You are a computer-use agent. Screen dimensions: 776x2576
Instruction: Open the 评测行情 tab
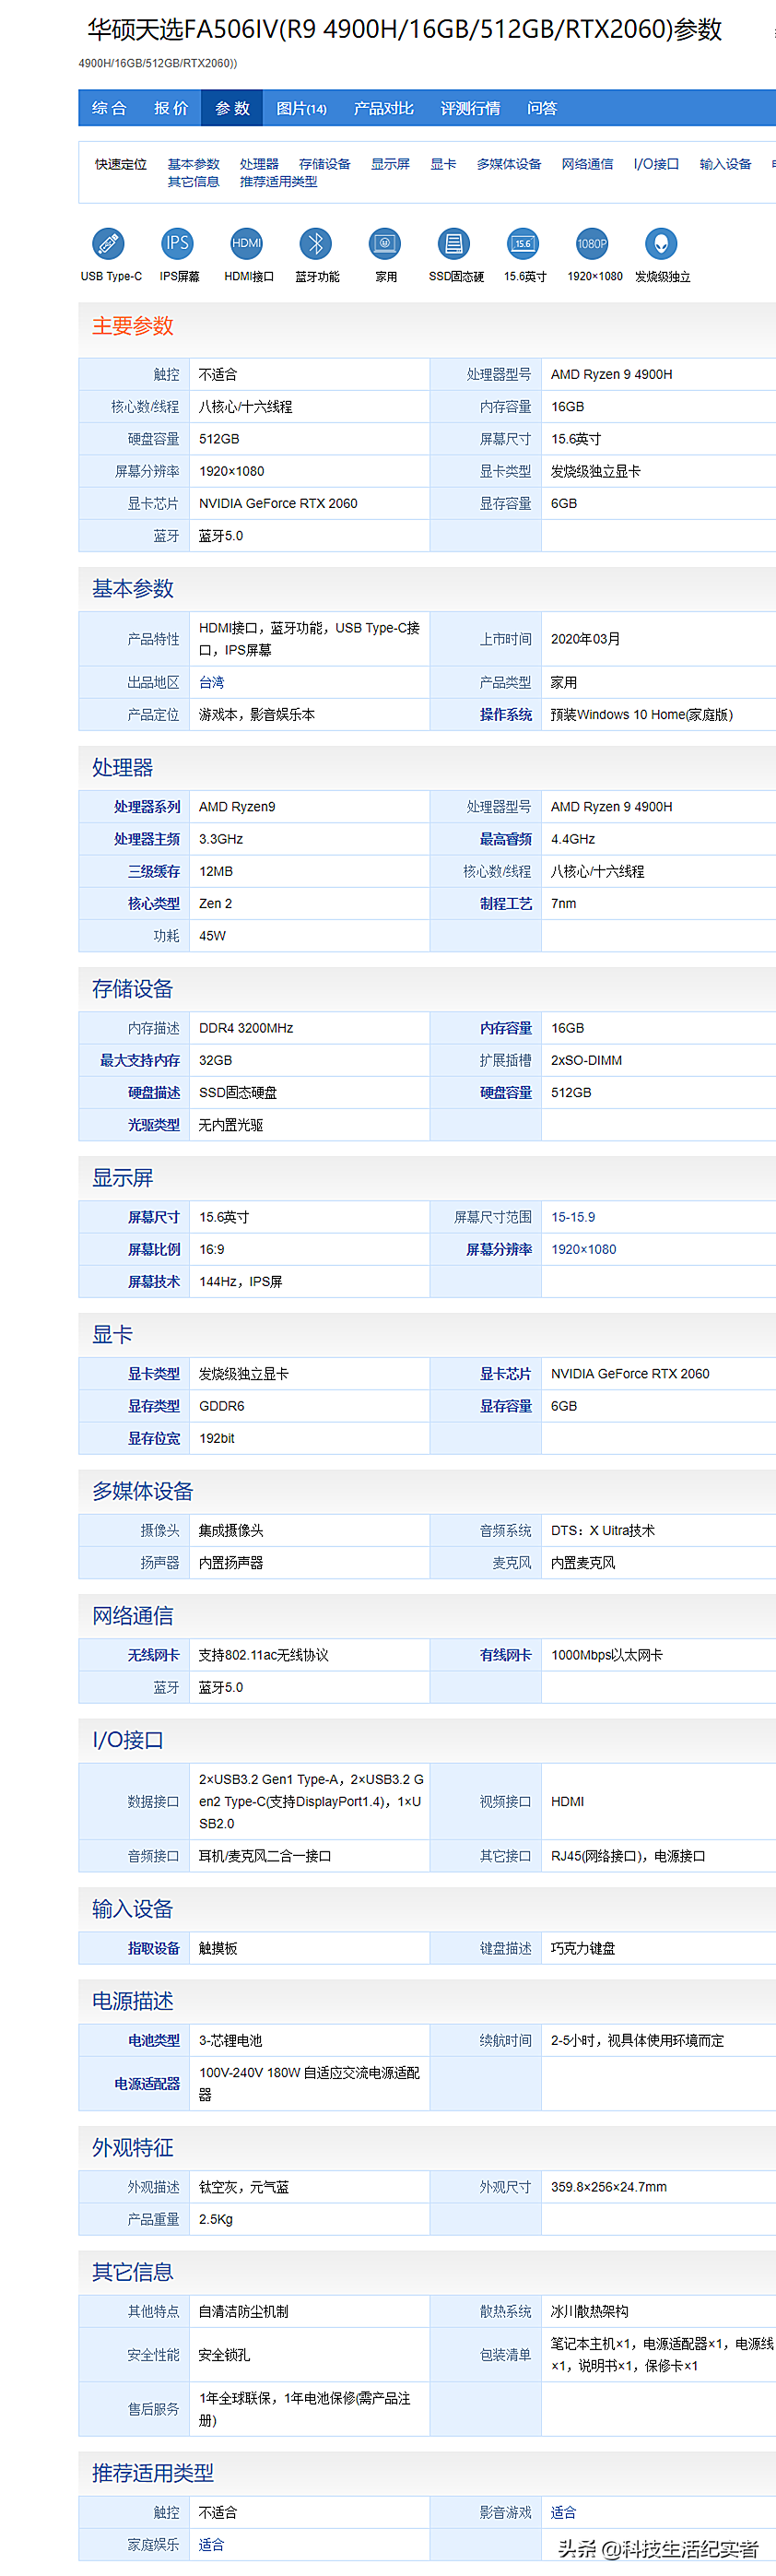point(470,108)
